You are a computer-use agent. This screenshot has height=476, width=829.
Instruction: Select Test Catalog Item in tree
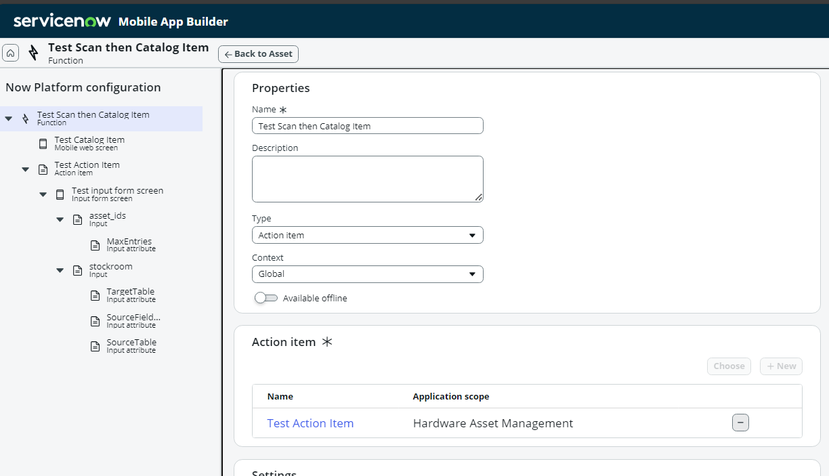(x=89, y=143)
